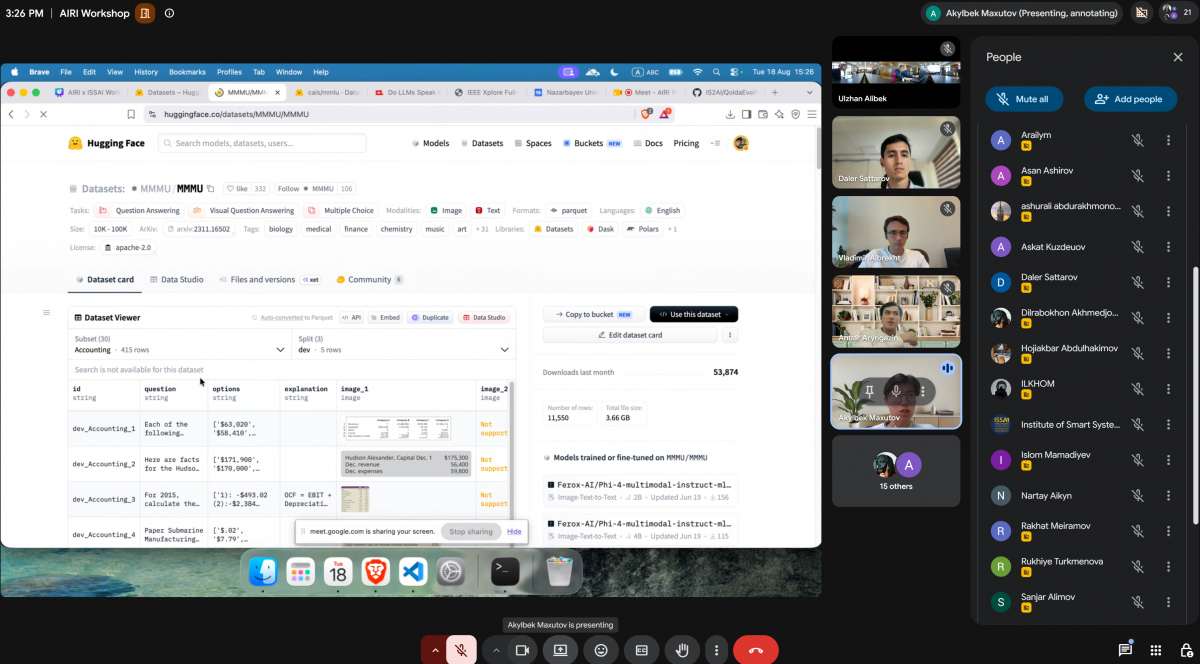Open the Meet activities grid icon
Image resolution: width=1200 pixels, height=664 pixels.
click(1156, 650)
